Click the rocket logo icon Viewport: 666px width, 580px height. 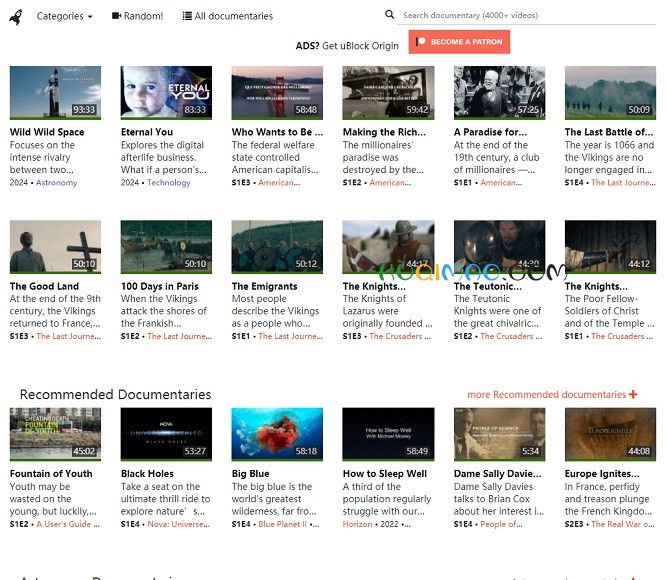point(16,17)
